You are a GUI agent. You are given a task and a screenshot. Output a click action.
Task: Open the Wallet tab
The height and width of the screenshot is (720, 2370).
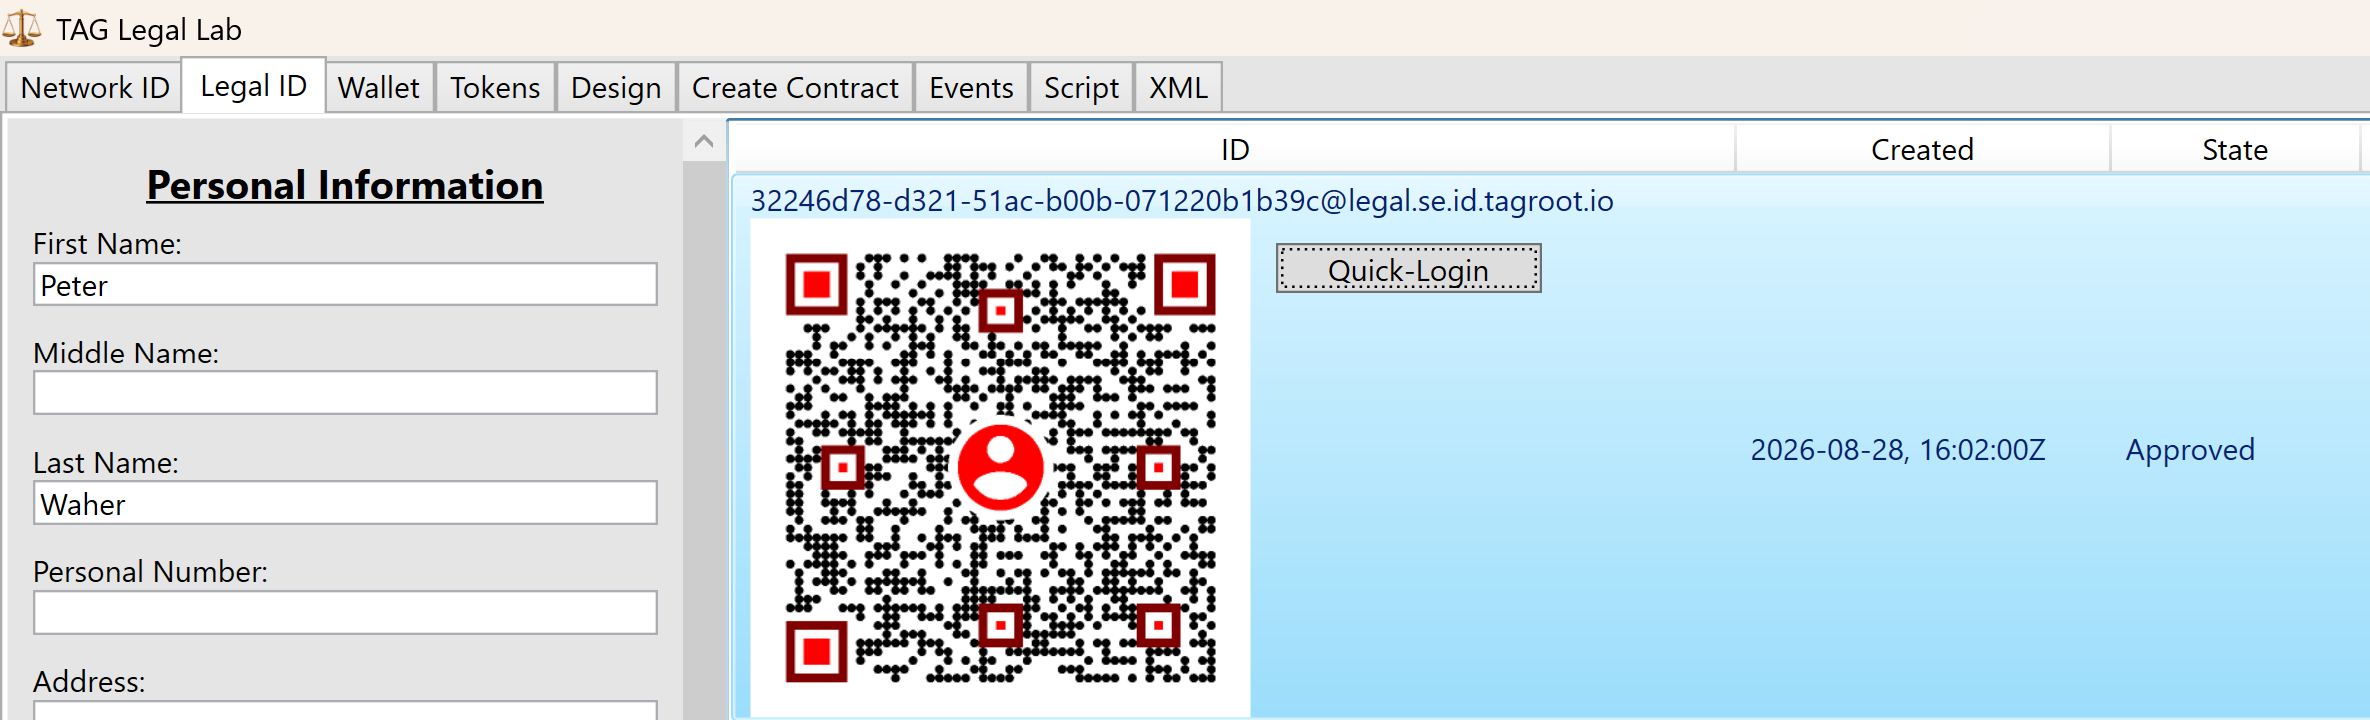(x=379, y=88)
